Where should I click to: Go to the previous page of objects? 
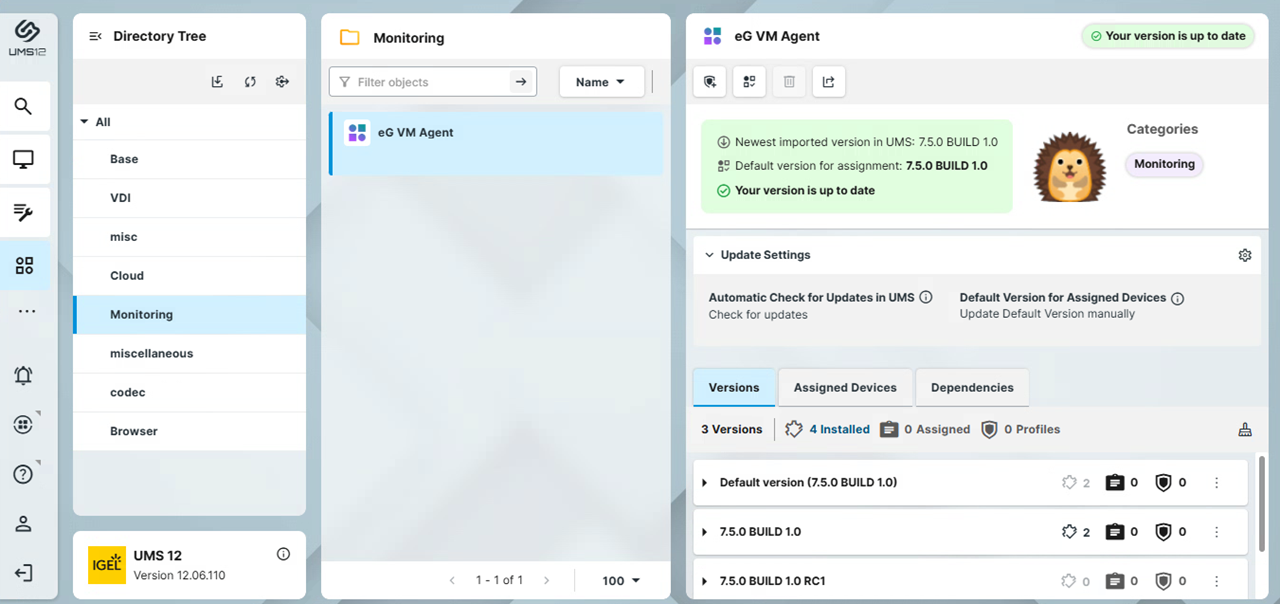pos(452,580)
